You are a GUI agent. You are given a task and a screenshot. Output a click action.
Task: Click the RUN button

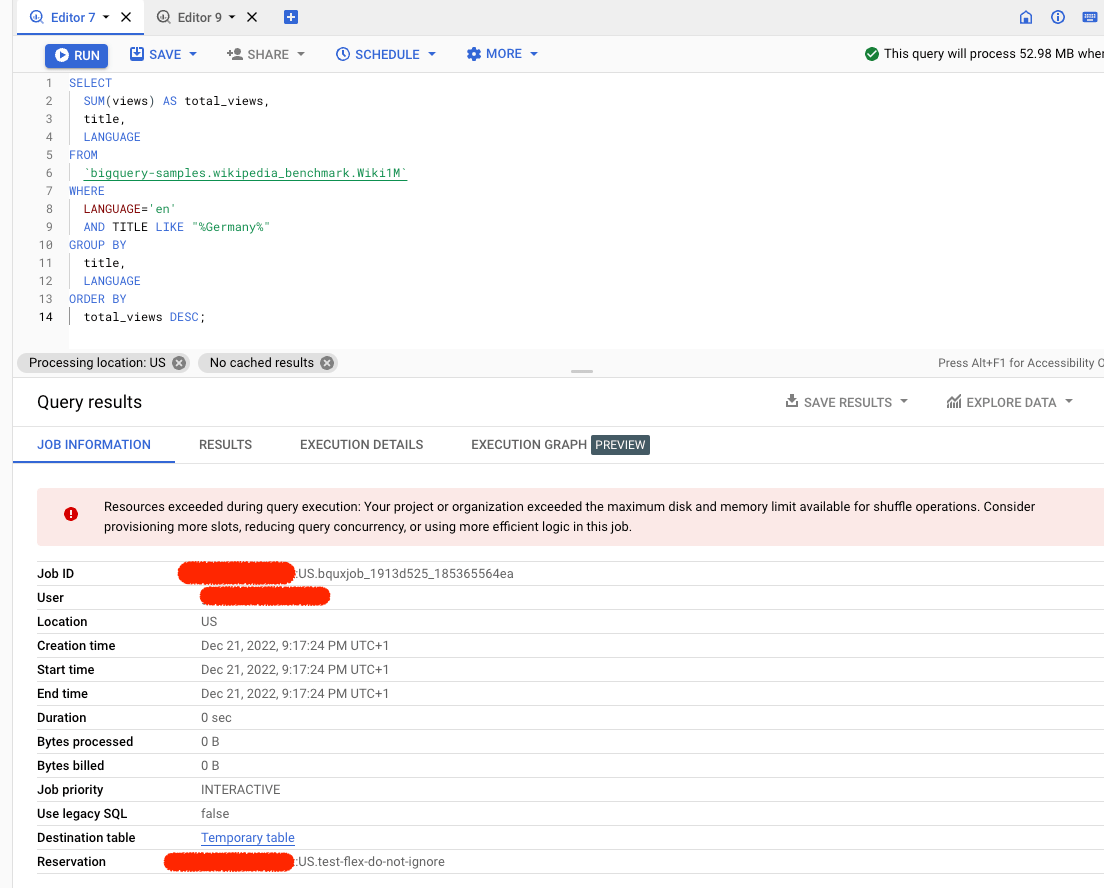76,55
